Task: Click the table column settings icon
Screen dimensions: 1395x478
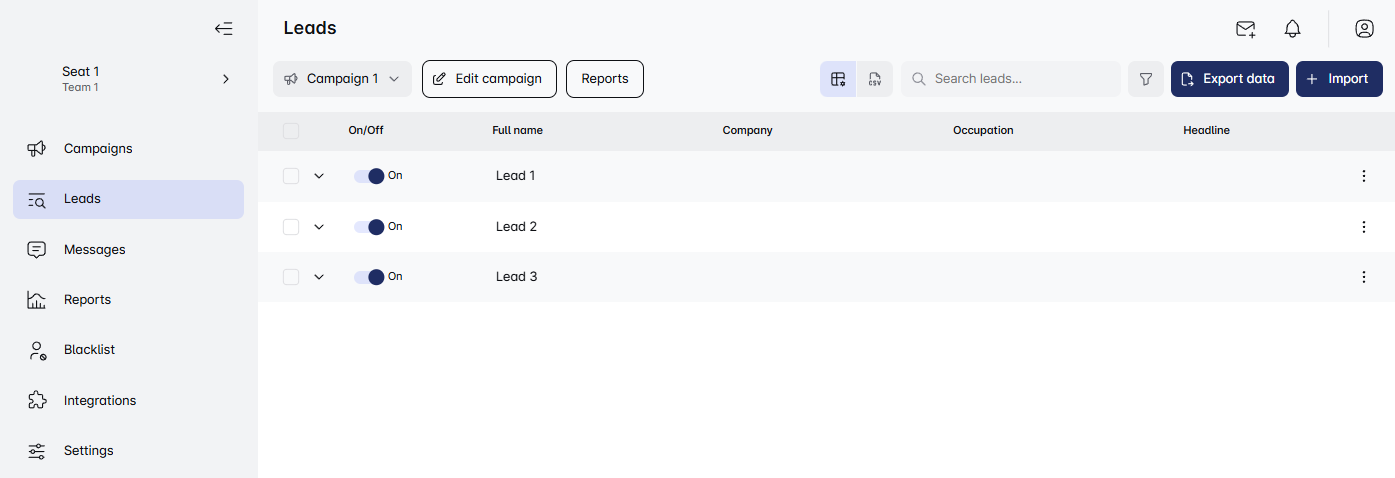Action: click(x=838, y=79)
